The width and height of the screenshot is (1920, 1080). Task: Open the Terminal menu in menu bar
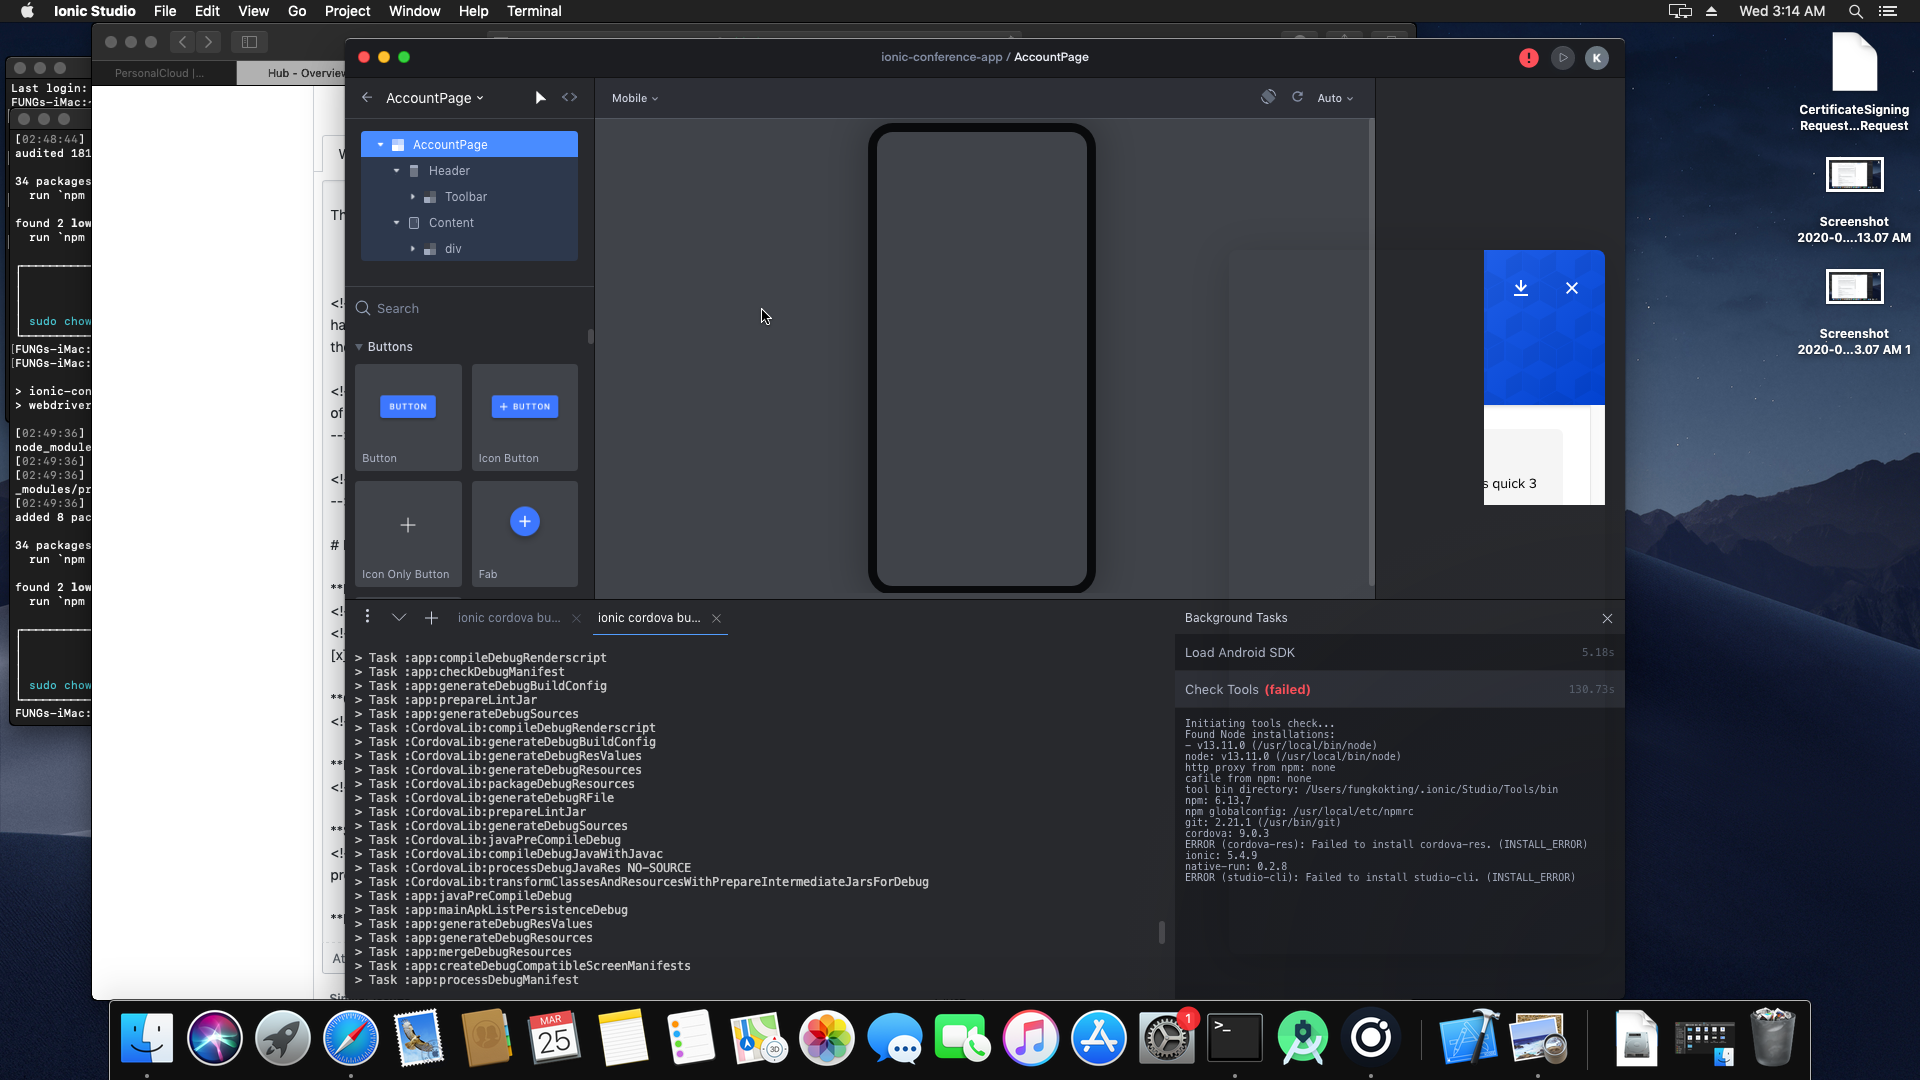tap(534, 11)
